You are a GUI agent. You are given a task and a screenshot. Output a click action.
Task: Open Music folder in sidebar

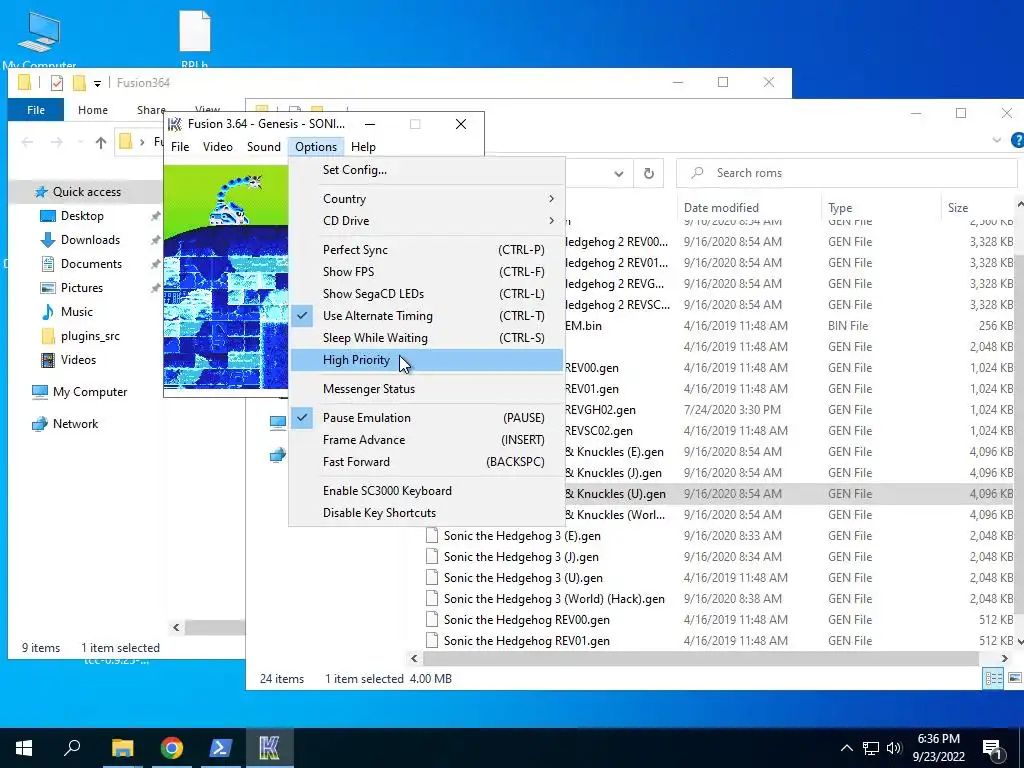[76, 312]
